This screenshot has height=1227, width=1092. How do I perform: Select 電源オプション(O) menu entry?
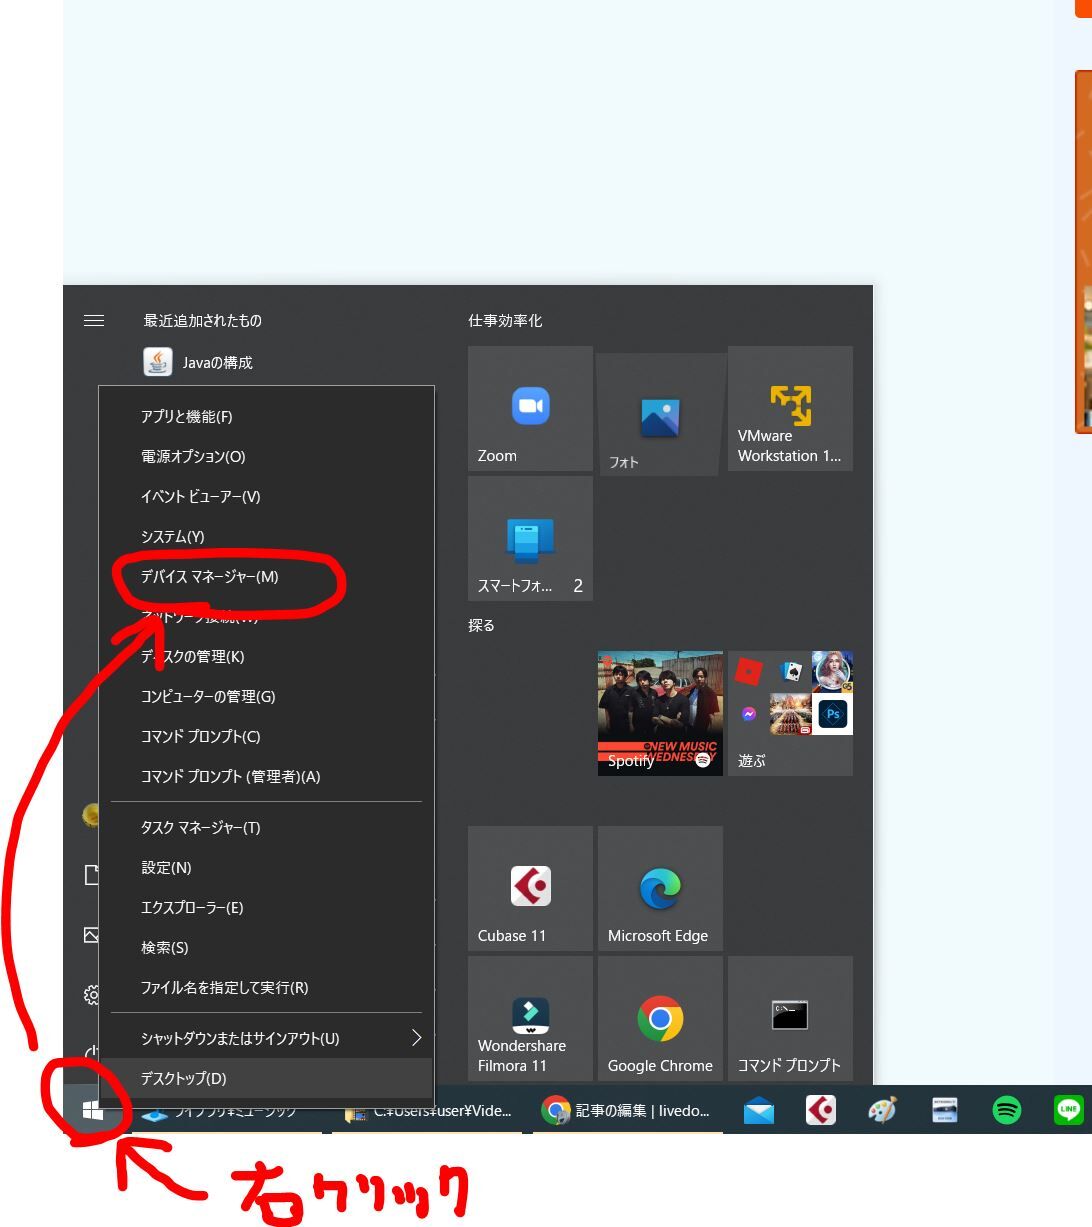pyautogui.click(x=266, y=456)
